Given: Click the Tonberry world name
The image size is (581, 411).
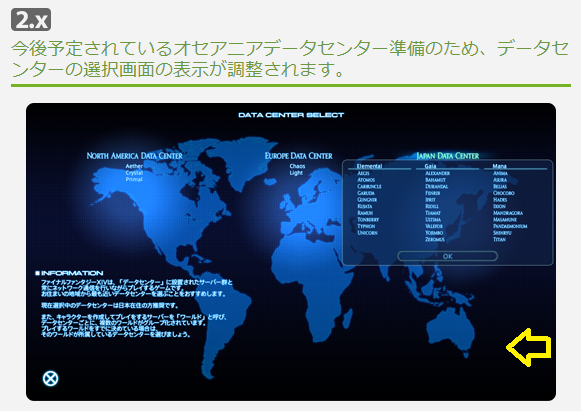Looking at the screenshot, I should [x=368, y=220].
